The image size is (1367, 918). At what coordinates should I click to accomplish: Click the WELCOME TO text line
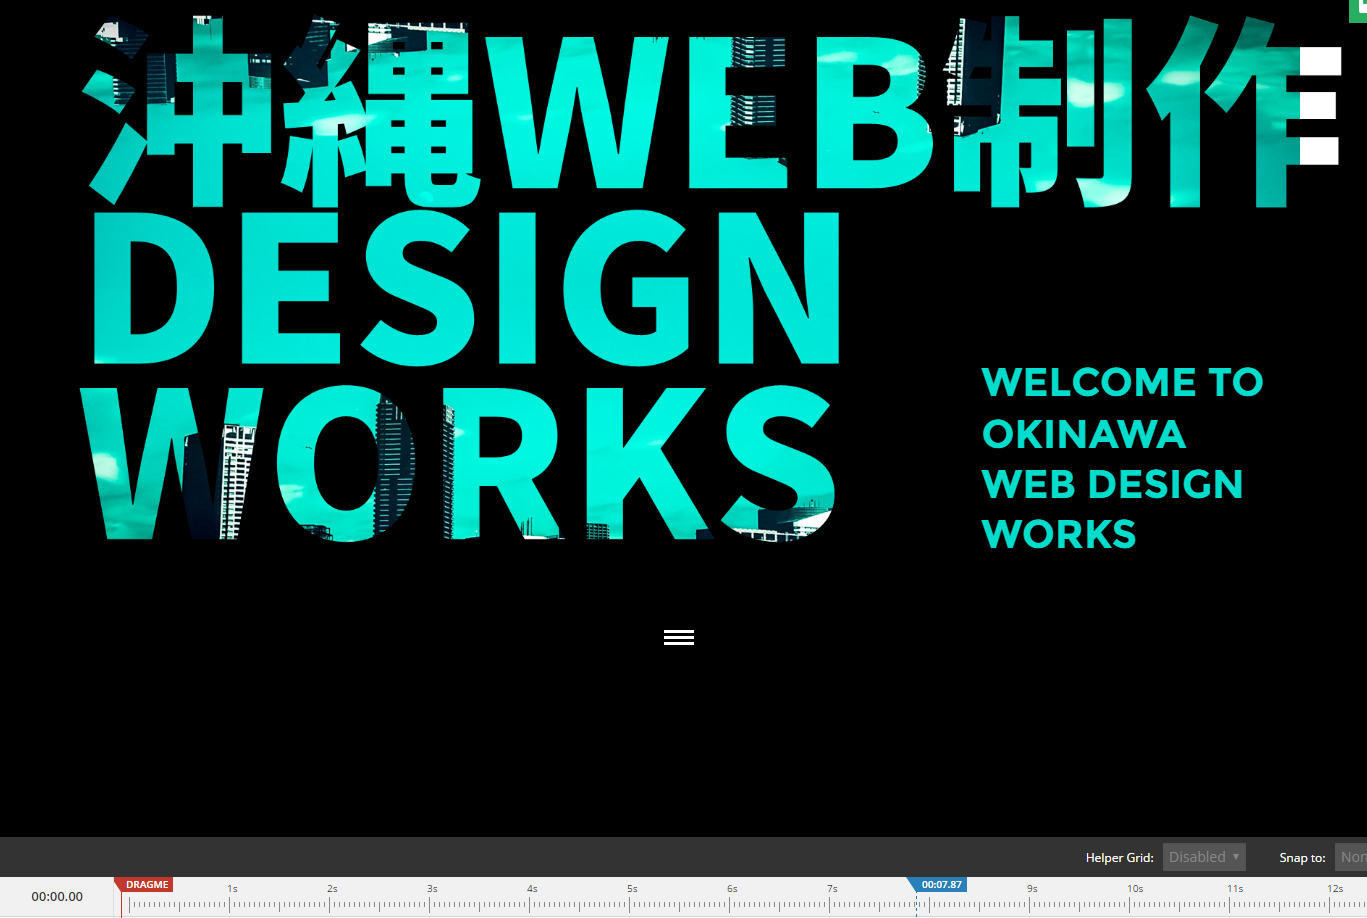pos(1122,383)
